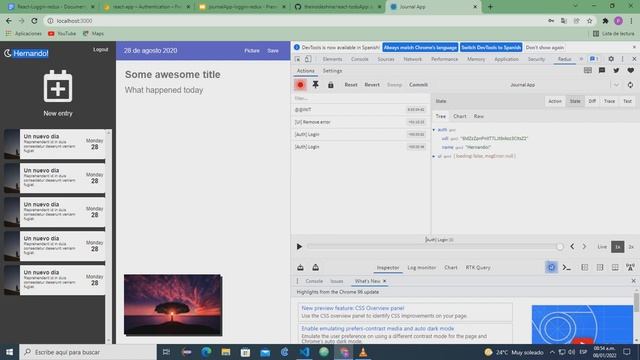Click the inspect element picker icon
The image size is (640, 360).
tap(298, 59)
